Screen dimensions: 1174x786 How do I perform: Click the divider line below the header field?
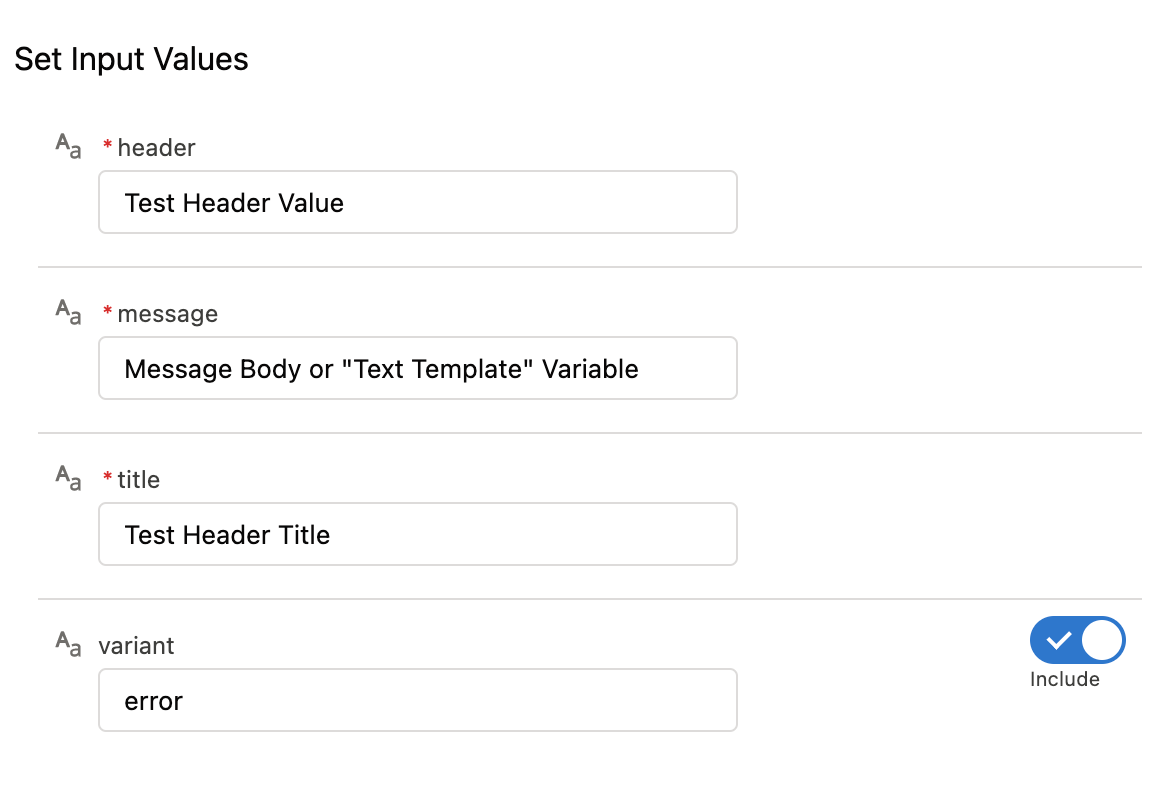tap(590, 267)
